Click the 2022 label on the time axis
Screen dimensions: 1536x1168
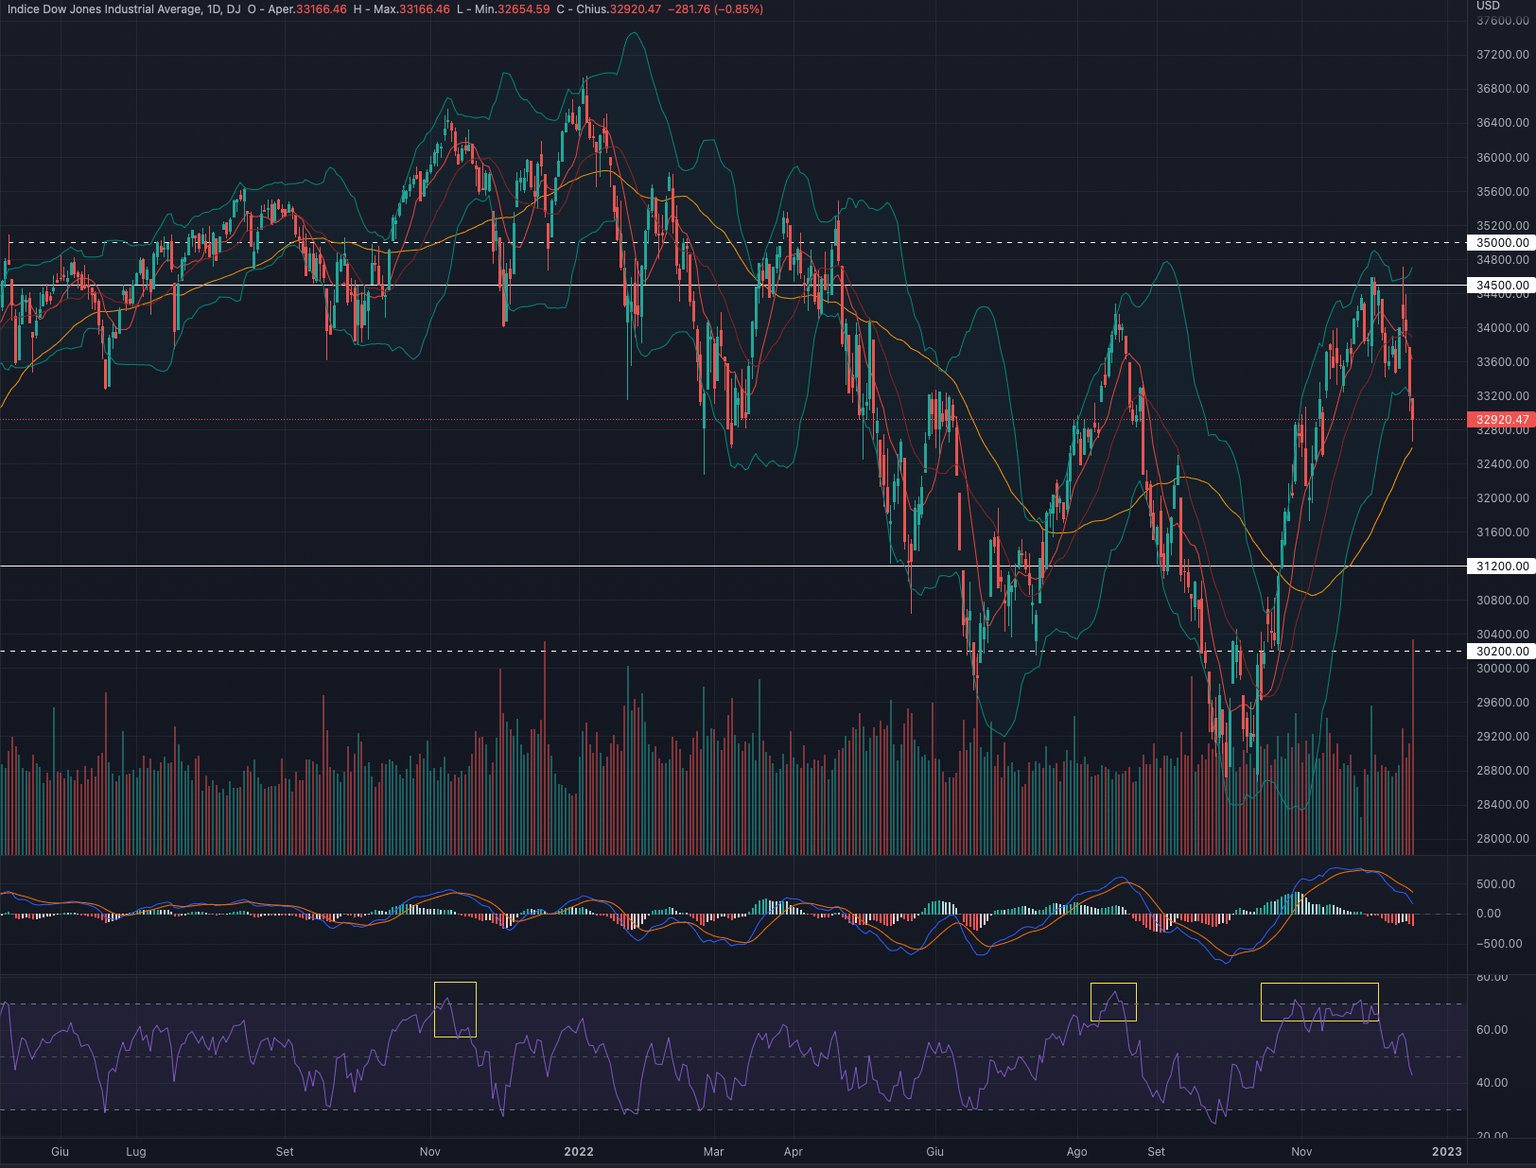pos(578,1152)
